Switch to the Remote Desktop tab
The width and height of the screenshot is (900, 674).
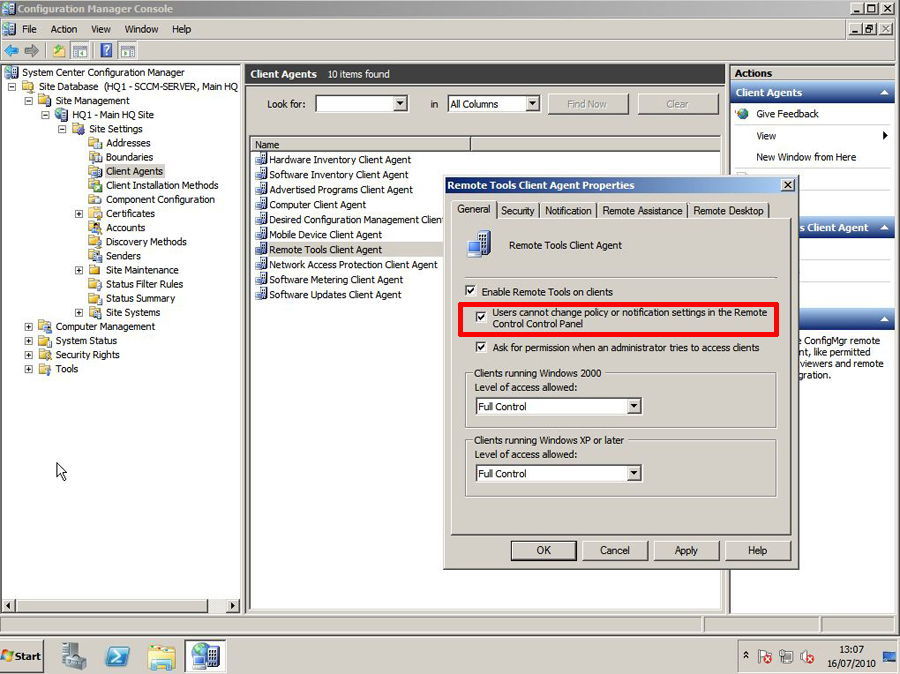pos(728,211)
